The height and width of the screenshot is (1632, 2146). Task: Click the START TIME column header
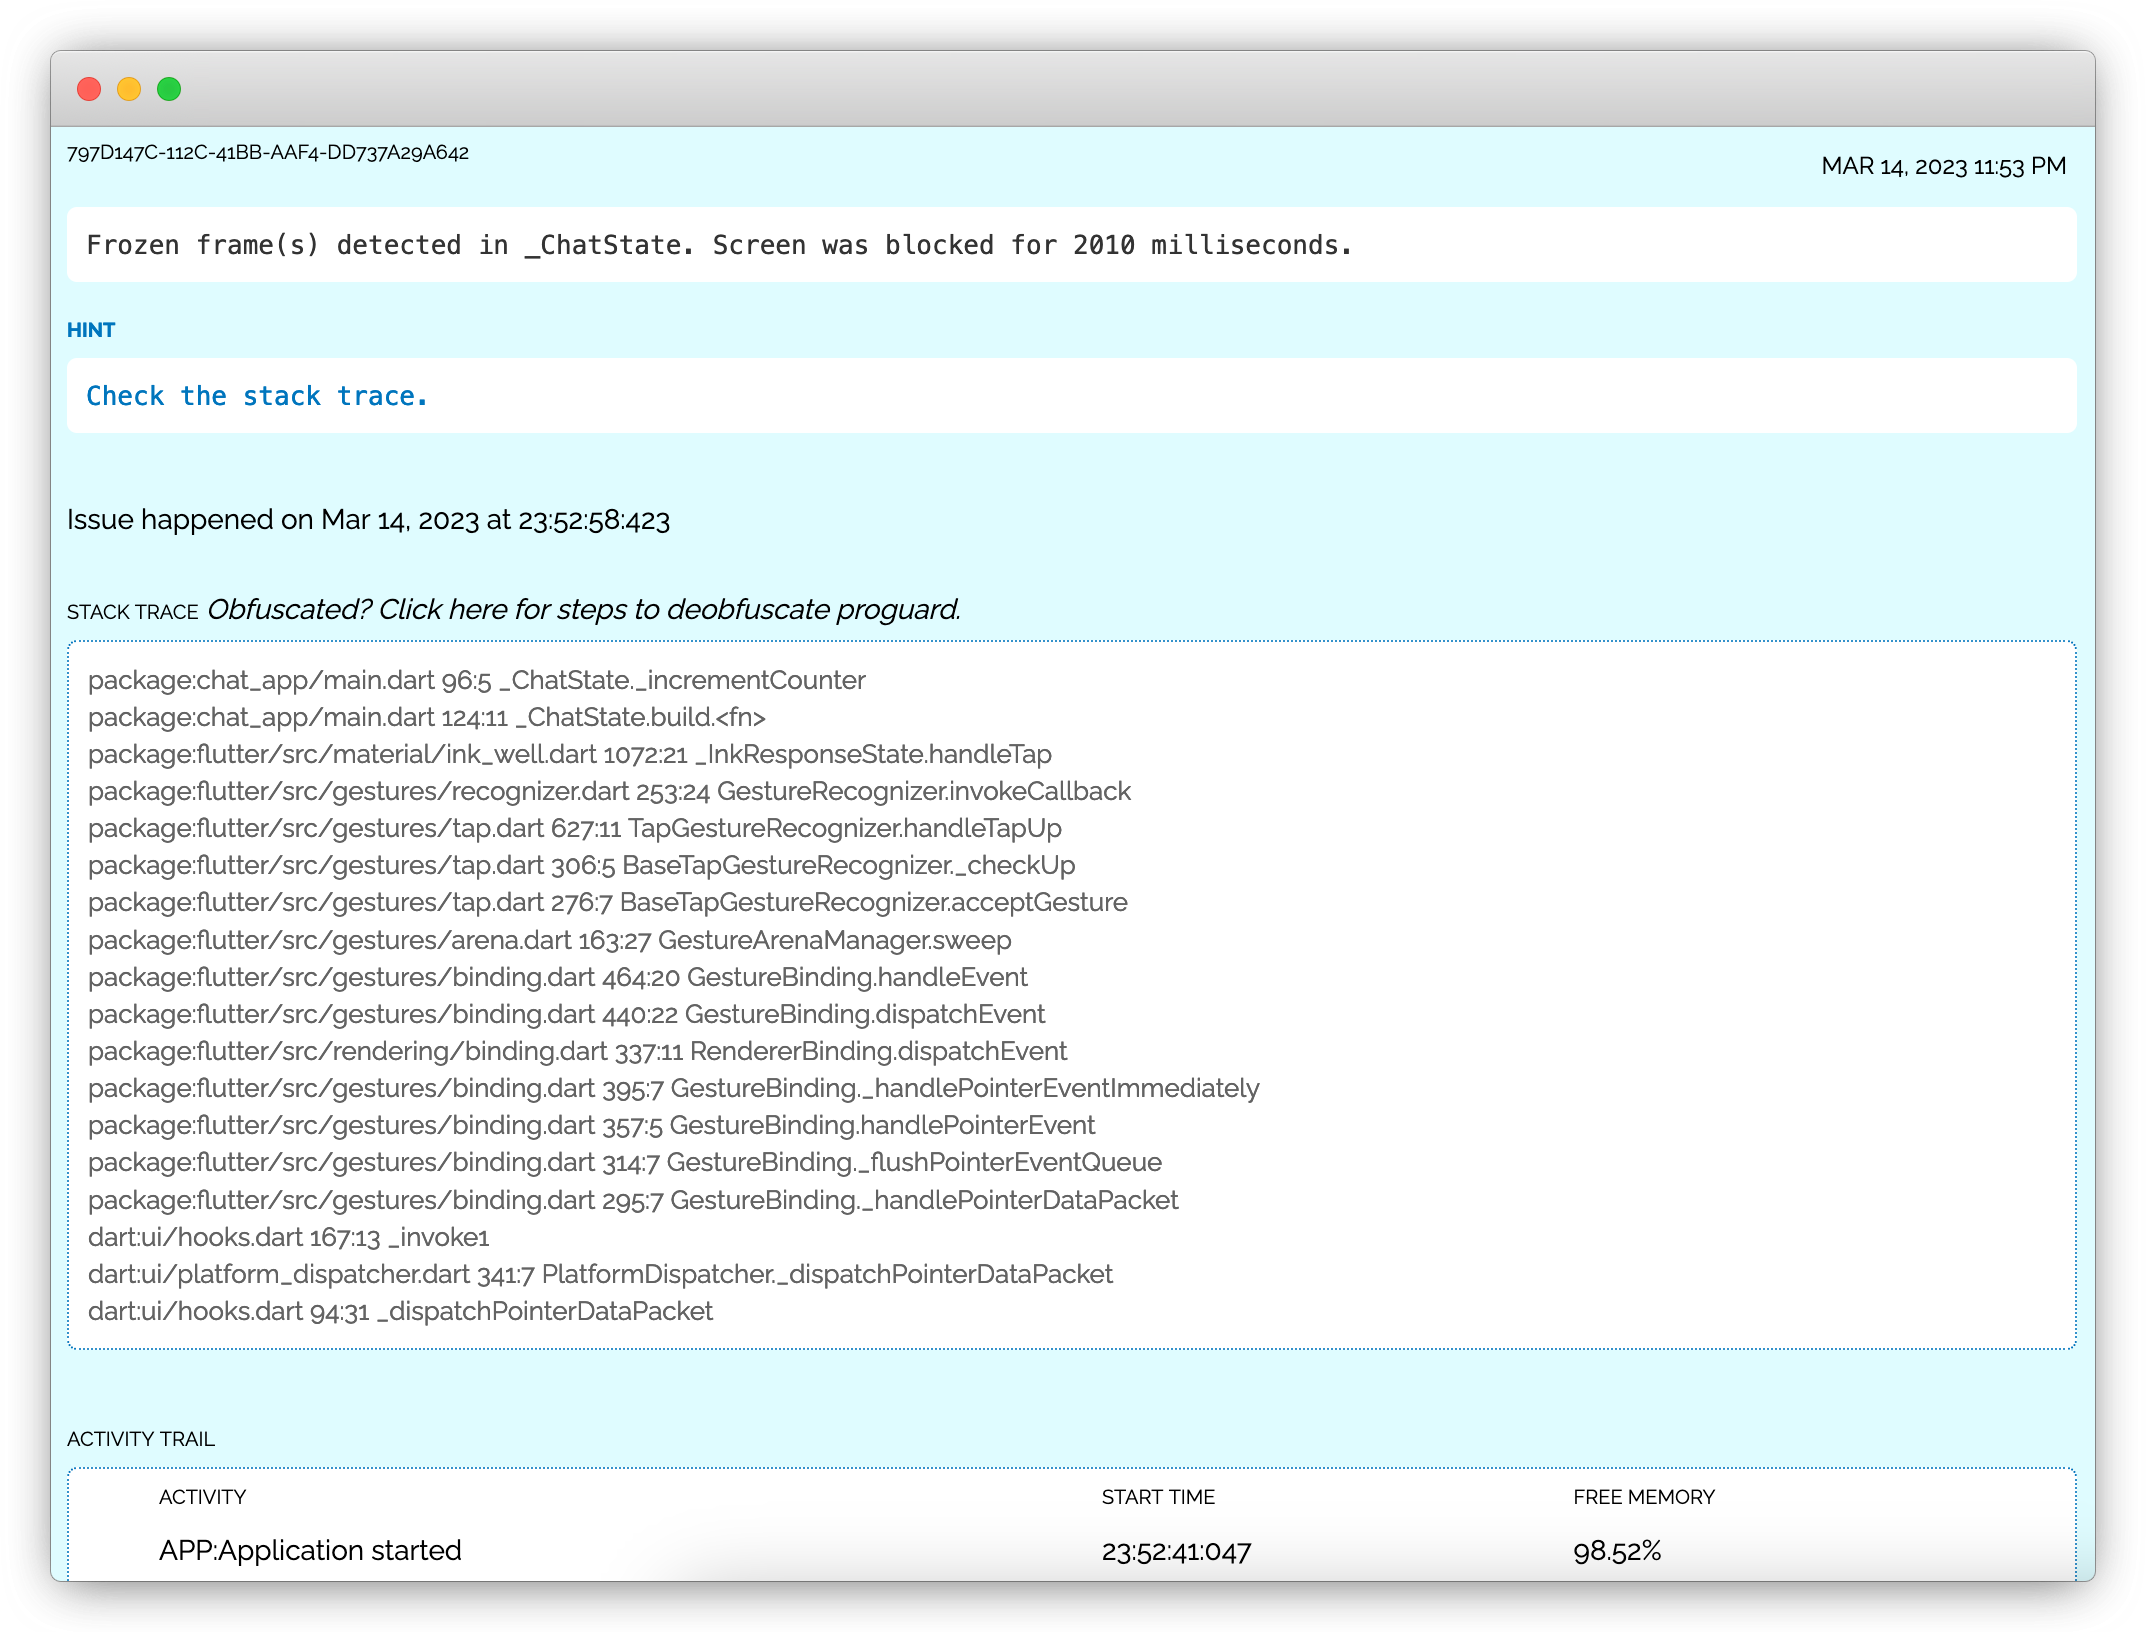pyautogui.click(x=1157, y=1497)
